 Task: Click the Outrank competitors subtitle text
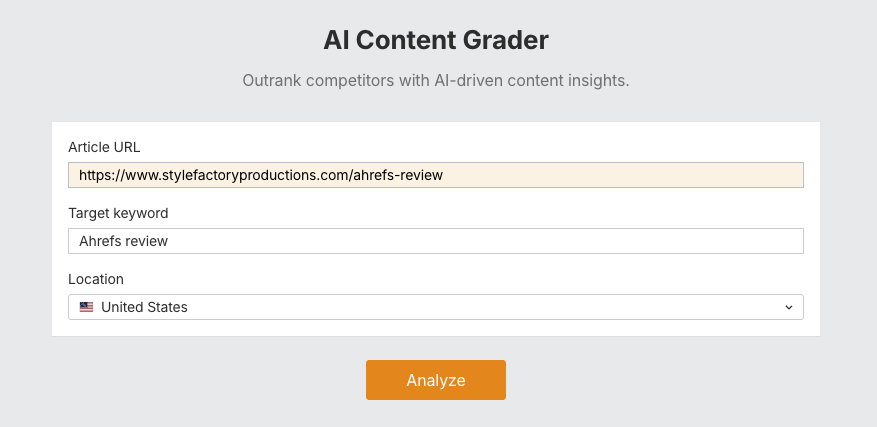click(x=436, y=80)
